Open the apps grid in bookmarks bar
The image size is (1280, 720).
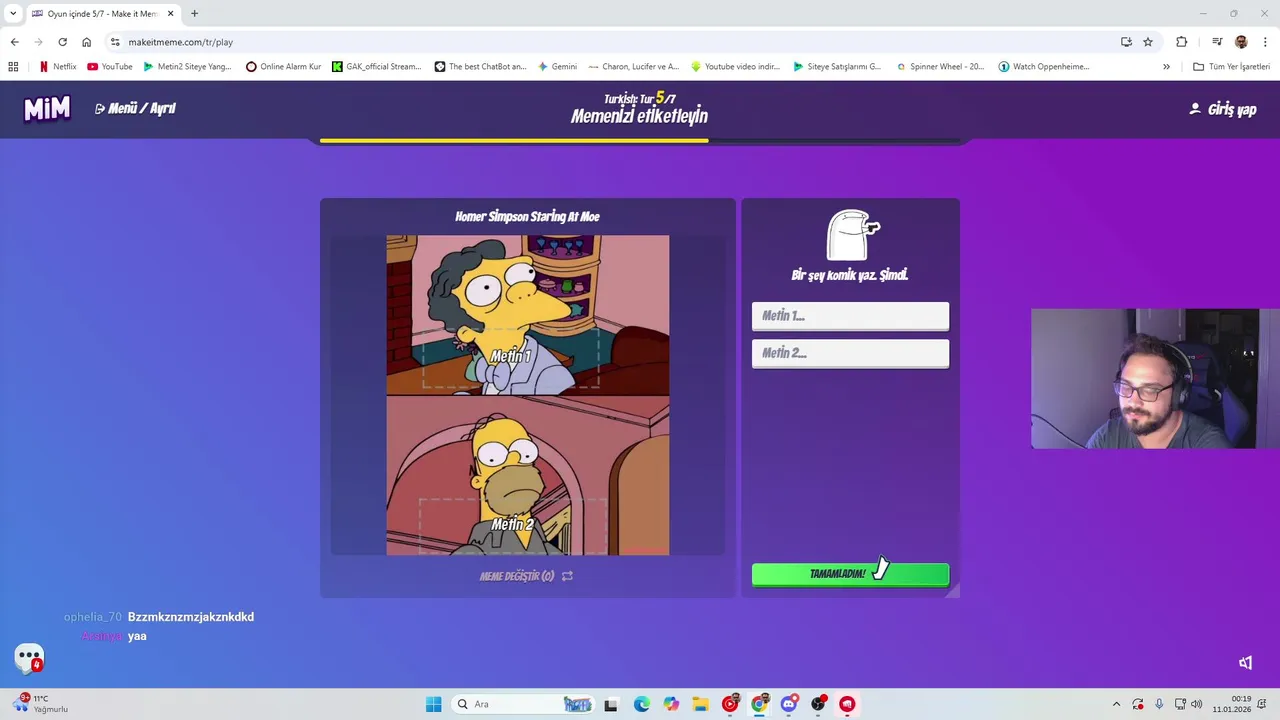click(x=13, y=67)
